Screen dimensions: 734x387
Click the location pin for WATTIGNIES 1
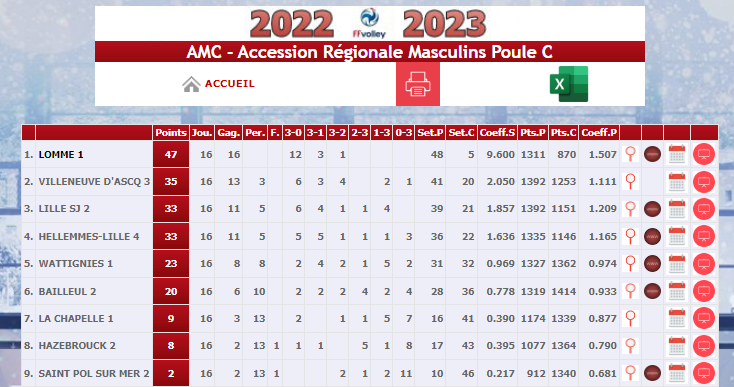coord(631,263)
